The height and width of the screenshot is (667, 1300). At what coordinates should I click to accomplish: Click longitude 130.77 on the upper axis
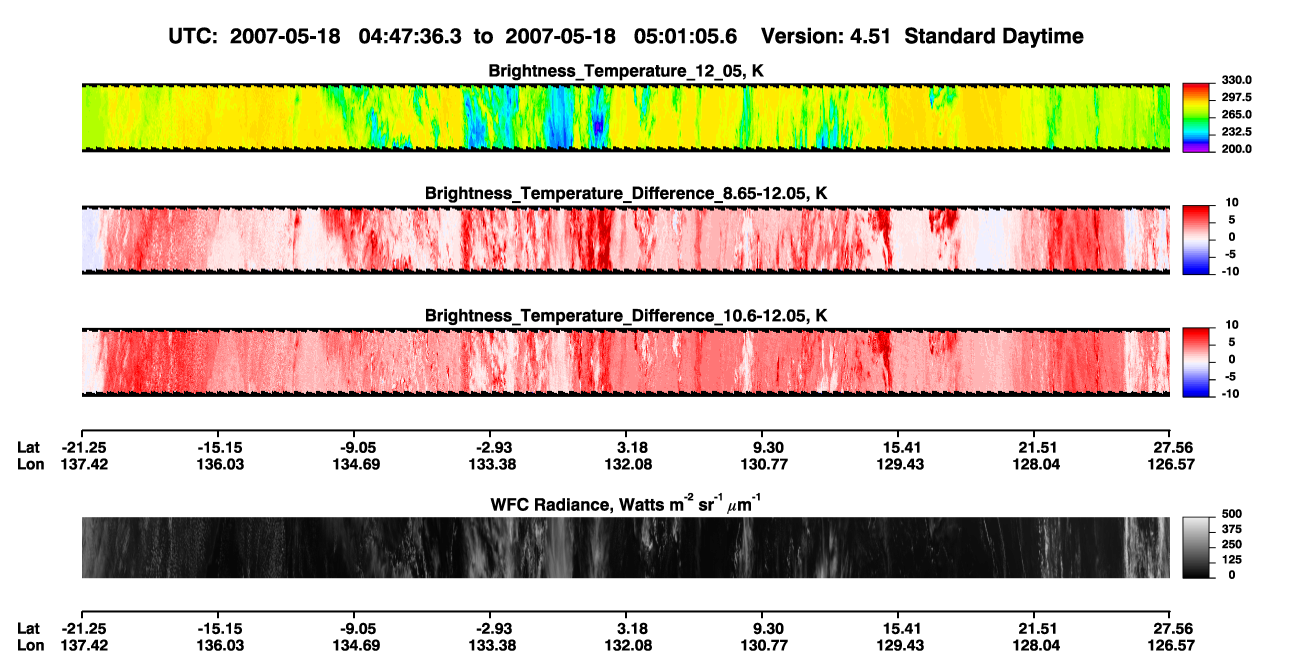click(762, 464)
